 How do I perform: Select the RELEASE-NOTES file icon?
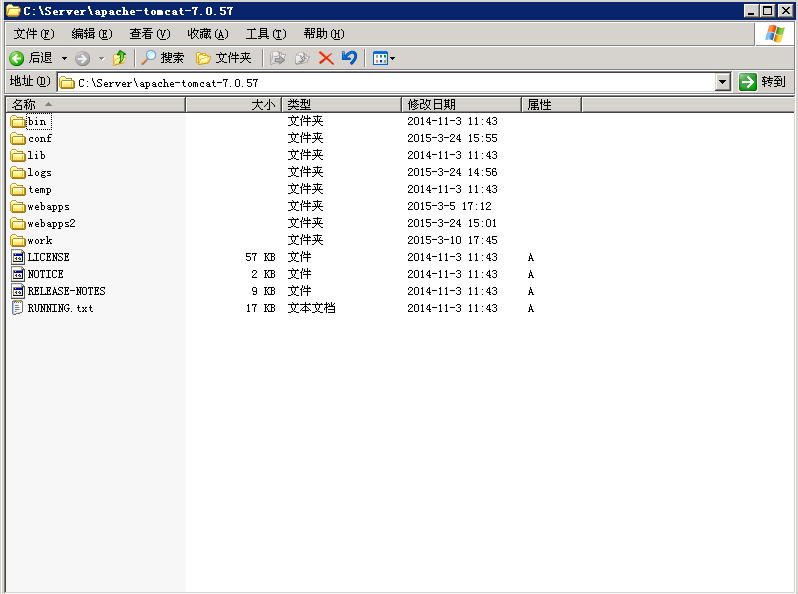tap(18, 291)
